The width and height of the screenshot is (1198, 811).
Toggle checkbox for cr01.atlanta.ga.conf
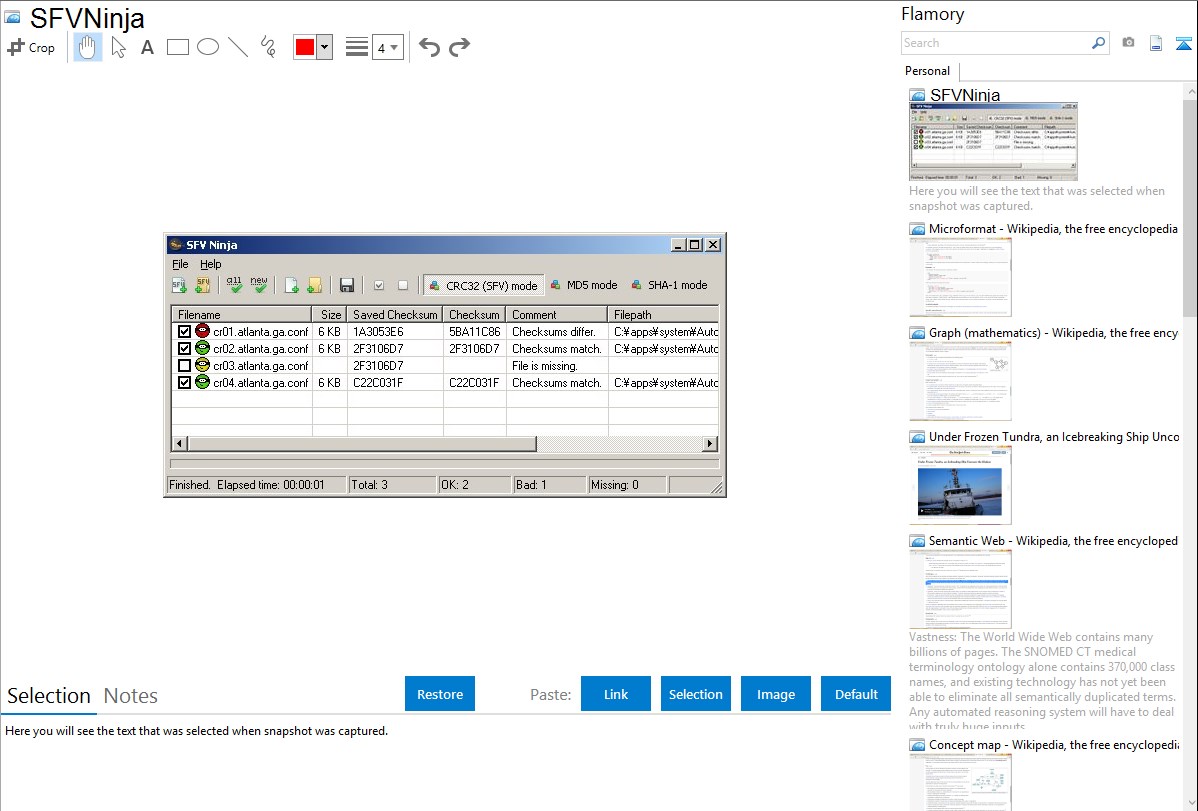(184, 332)
